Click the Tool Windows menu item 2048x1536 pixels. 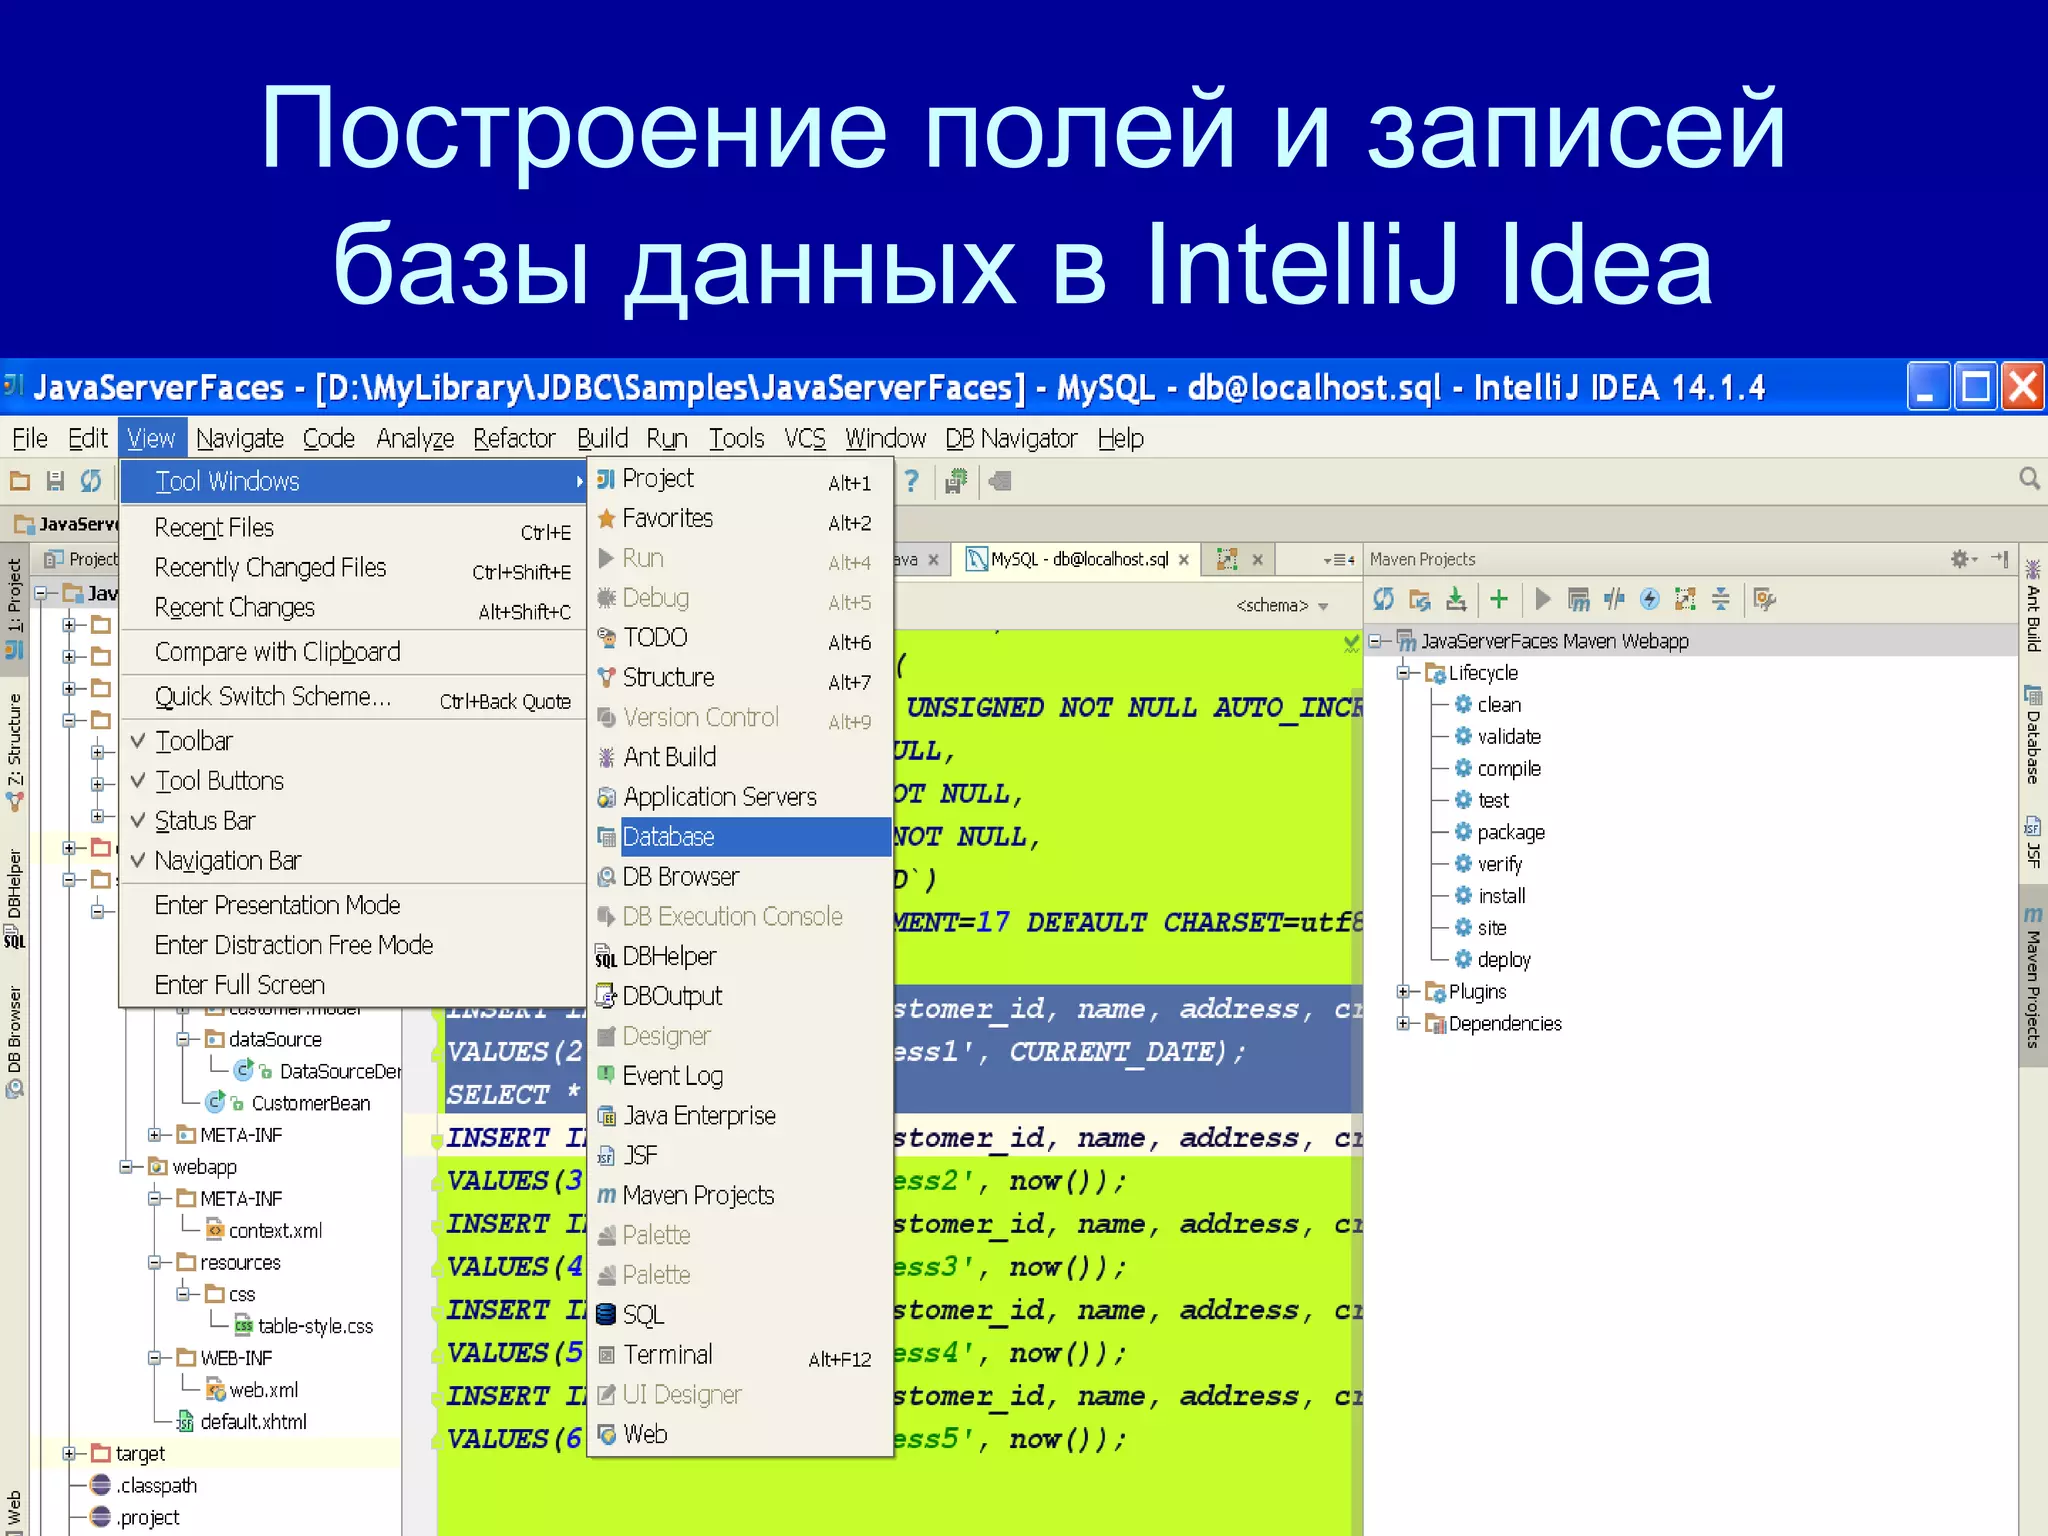pyautogui.click(x=353, y=481)
